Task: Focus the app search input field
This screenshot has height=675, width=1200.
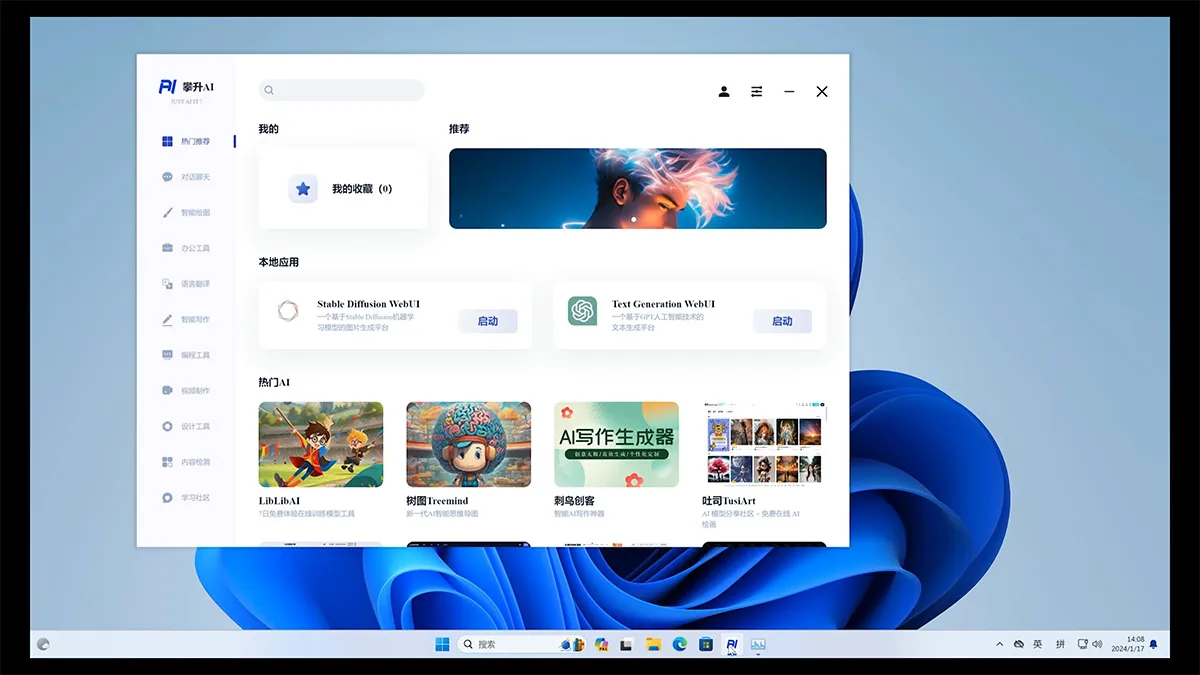Action: 342,90
